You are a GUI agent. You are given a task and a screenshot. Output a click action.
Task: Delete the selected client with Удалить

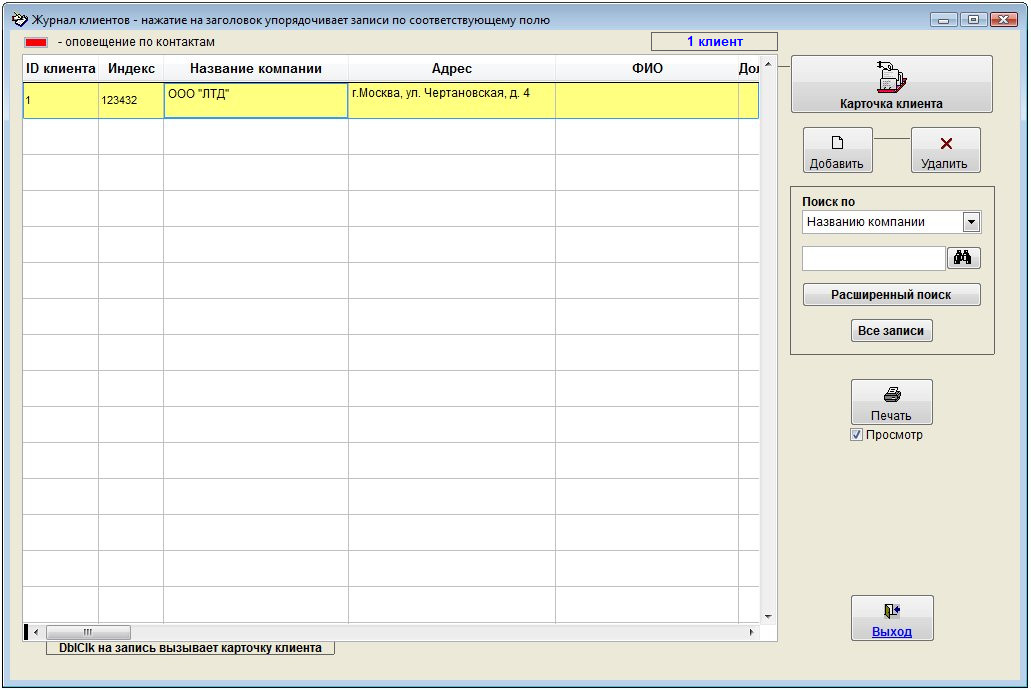coord(945,150)
